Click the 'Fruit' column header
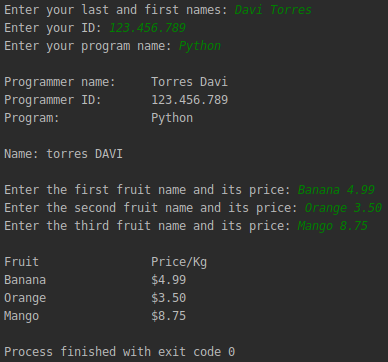The image size is (388, 362). point(21,262)
